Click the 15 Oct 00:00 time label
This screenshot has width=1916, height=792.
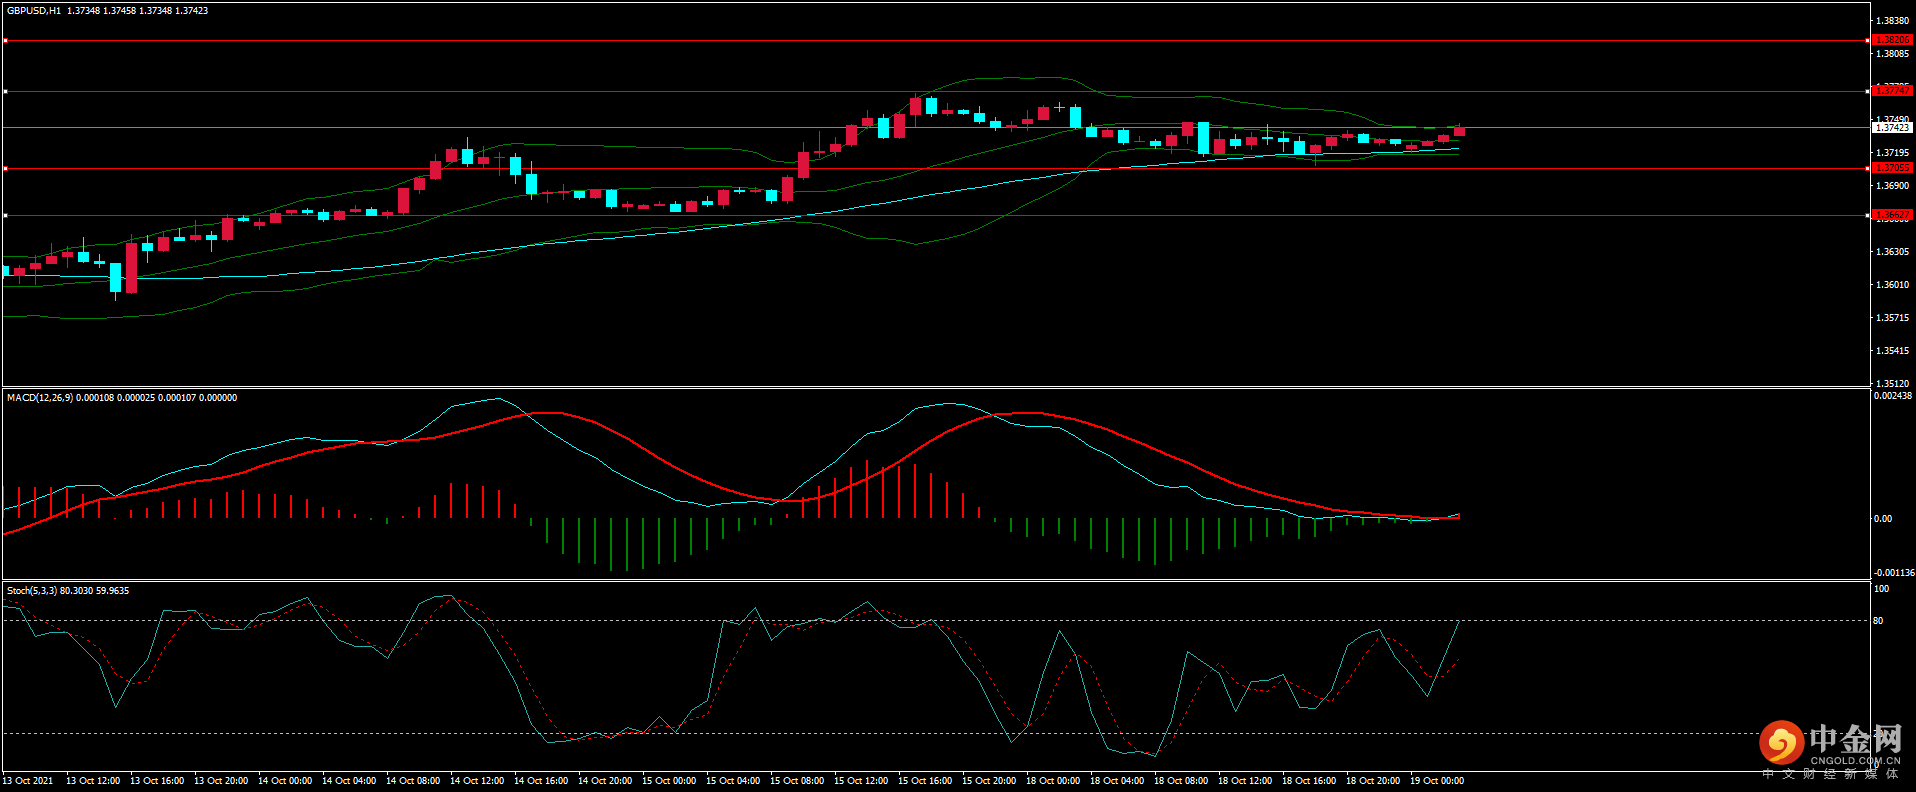(668, 781)
